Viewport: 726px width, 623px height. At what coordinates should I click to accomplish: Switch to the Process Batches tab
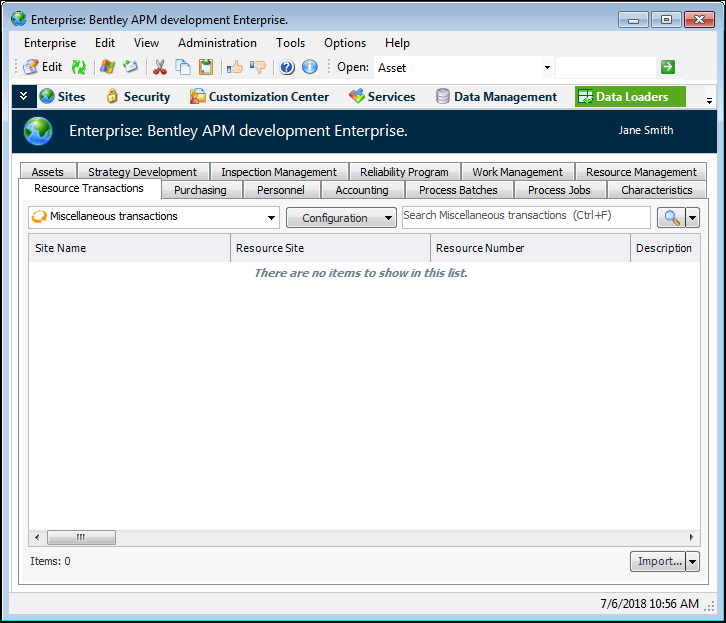[458, 190]
